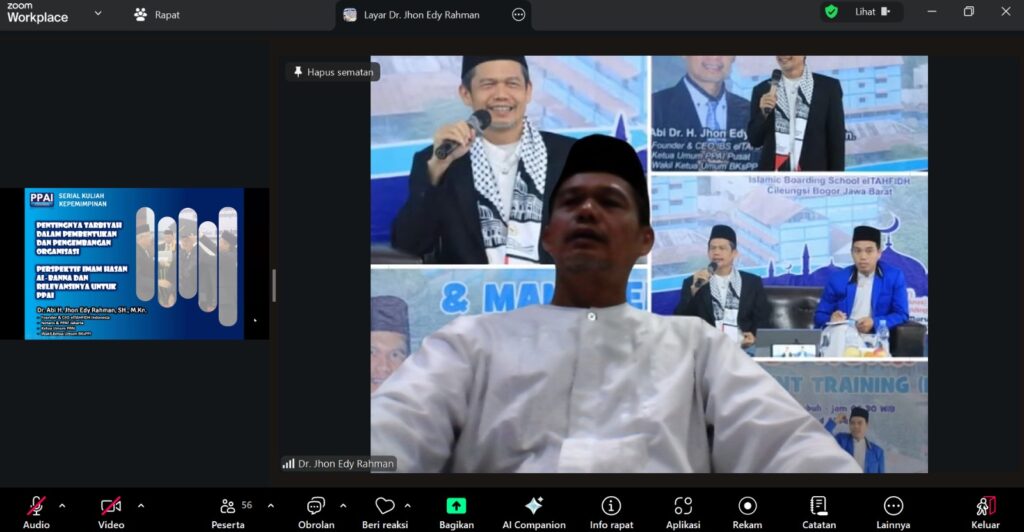
Task: Expand audio options arrow beside Audio
Action: [62, 505]
